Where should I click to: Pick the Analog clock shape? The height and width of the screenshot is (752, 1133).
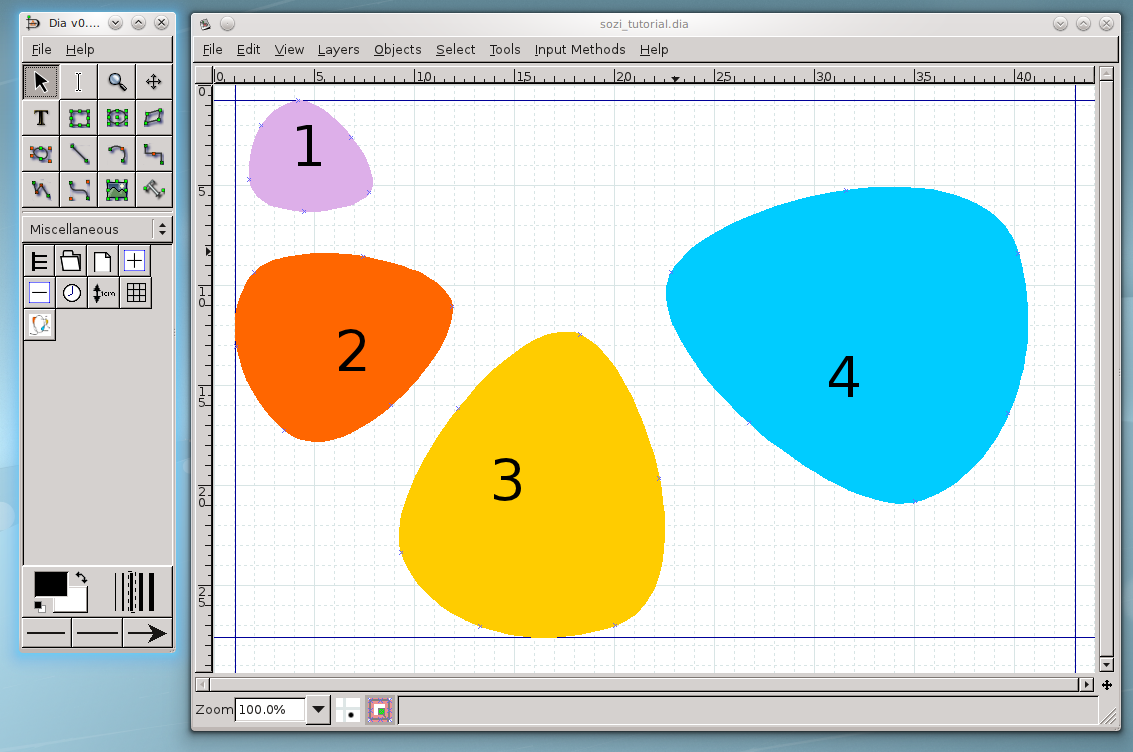[72, 293]
